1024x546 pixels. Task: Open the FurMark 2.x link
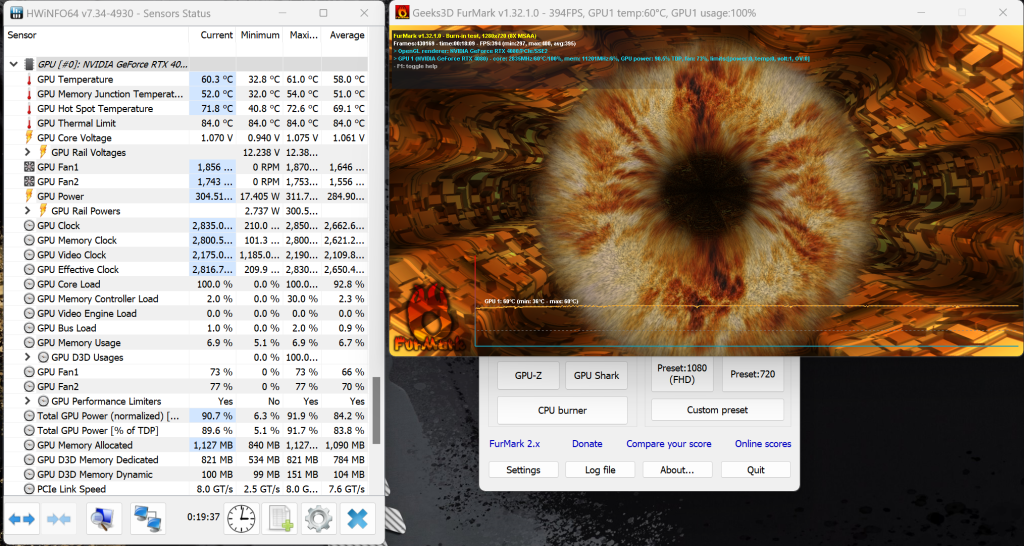pyautogui.click(x=514, y=444)
